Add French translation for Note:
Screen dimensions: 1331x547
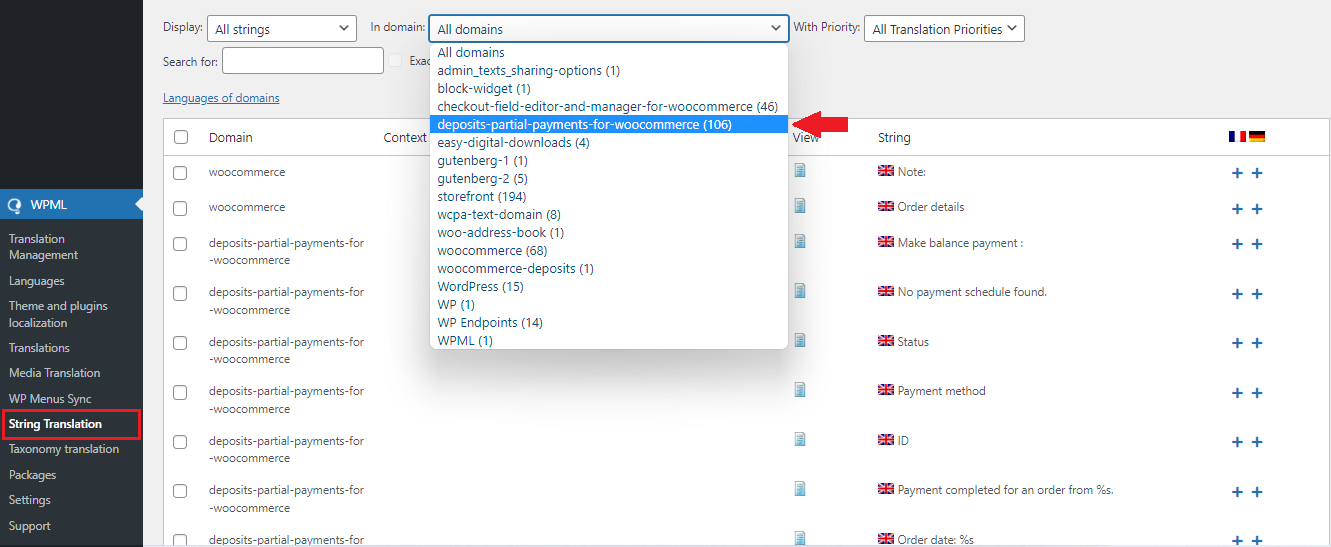[1237, 173]
